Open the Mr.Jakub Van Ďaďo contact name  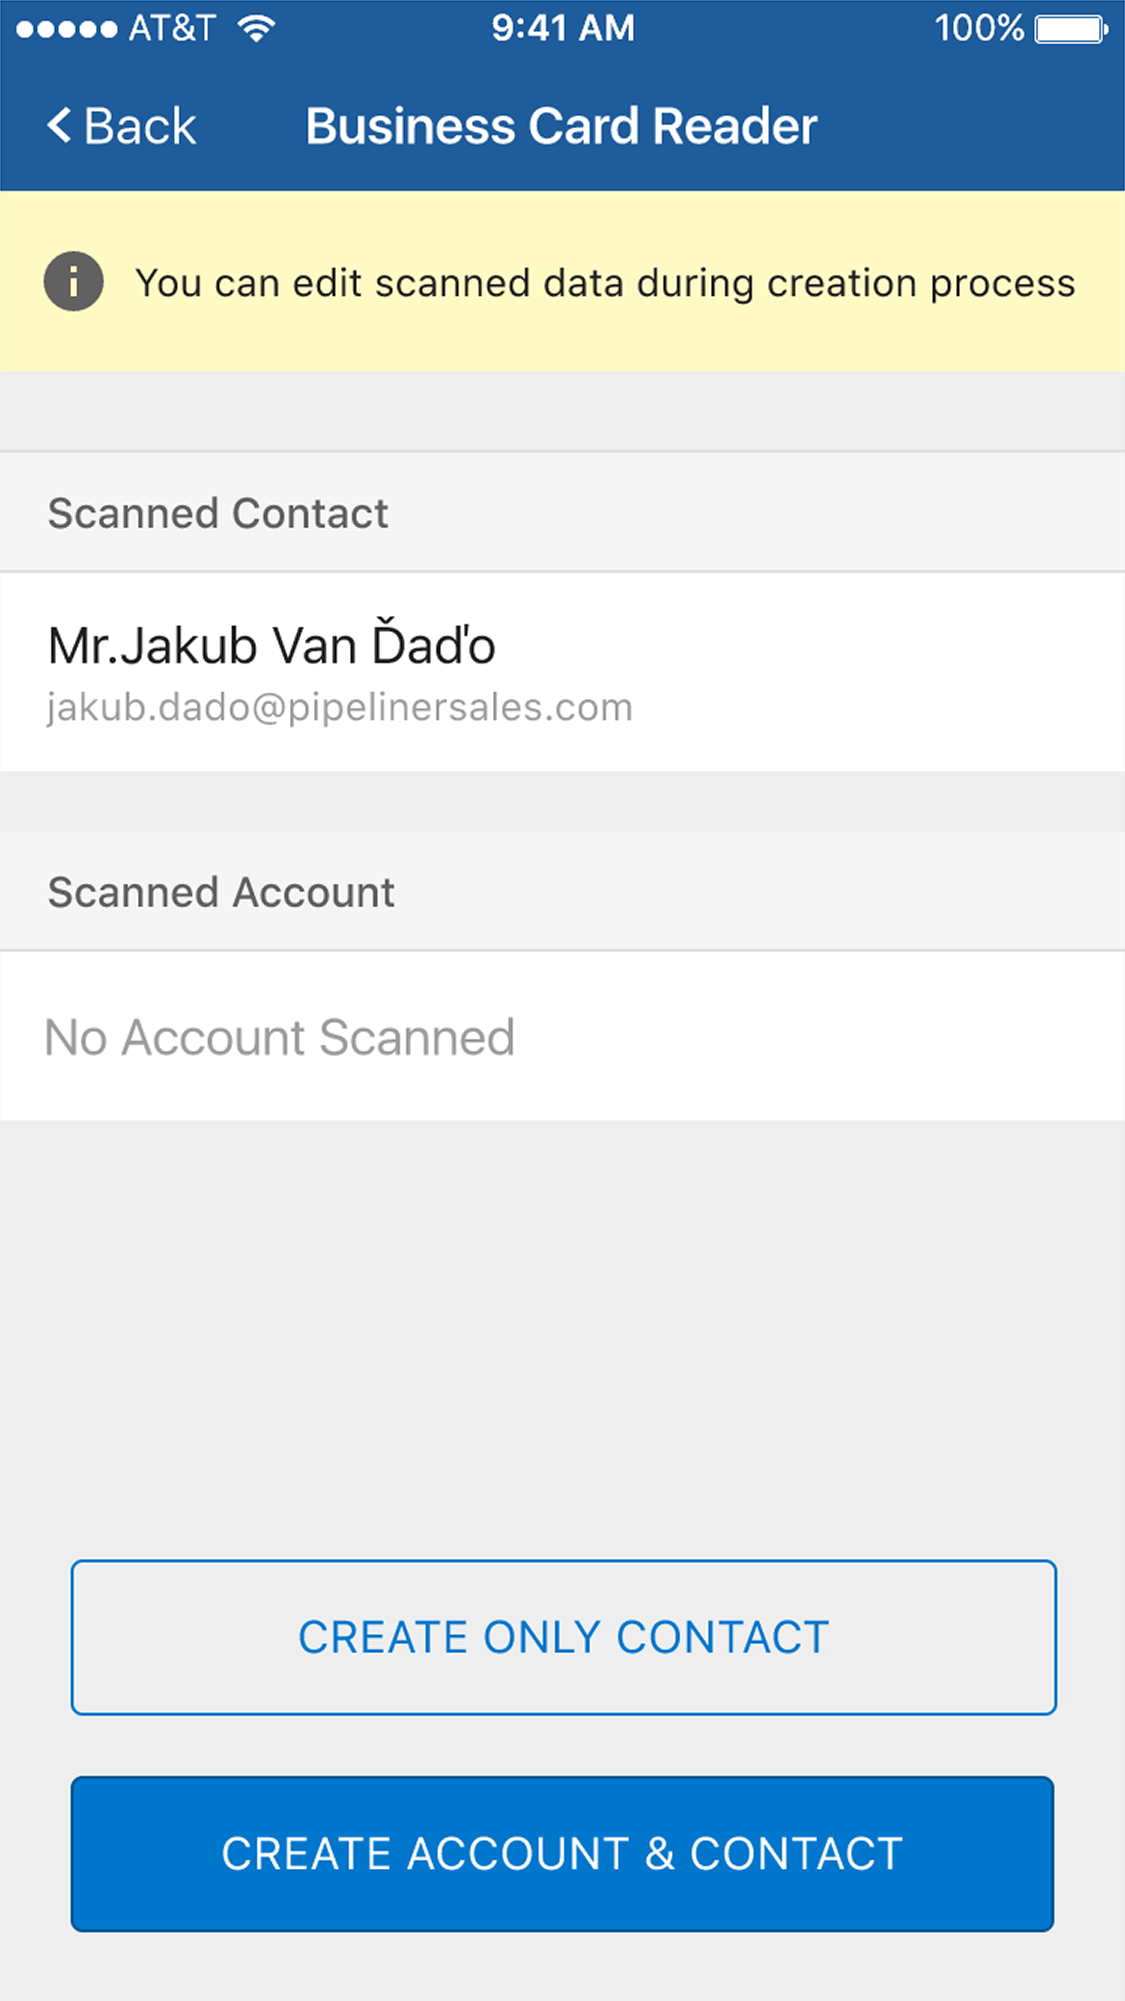click(272, 645)
